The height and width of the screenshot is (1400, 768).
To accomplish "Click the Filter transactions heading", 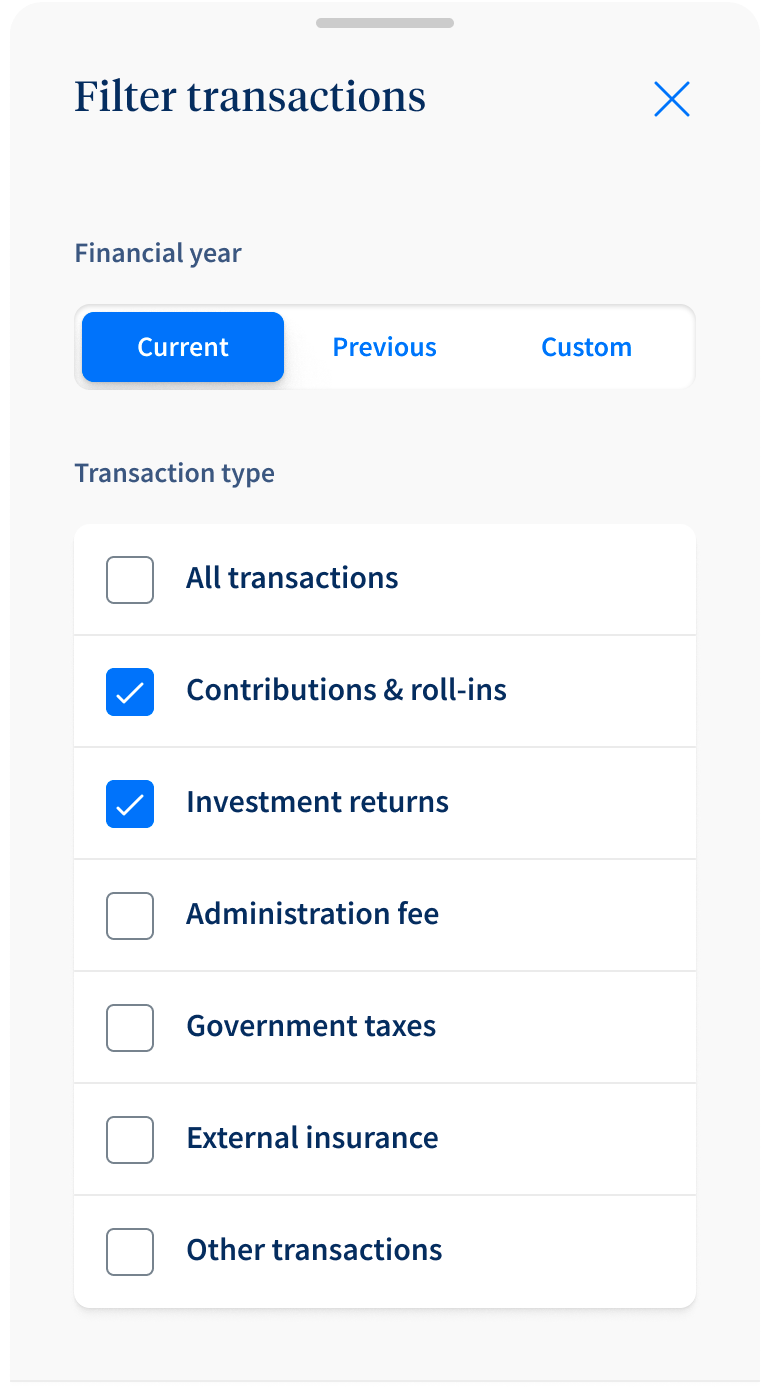I will tap(250, 97).
